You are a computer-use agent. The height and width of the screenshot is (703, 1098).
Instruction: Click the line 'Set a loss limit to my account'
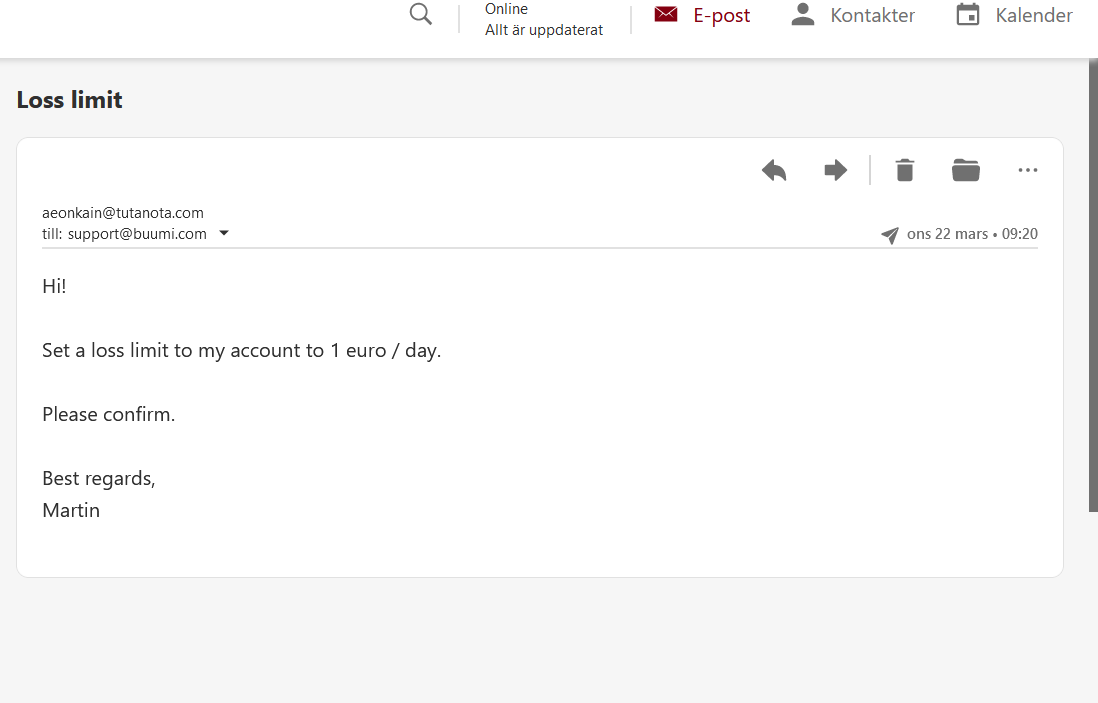(x=242, y=350)
